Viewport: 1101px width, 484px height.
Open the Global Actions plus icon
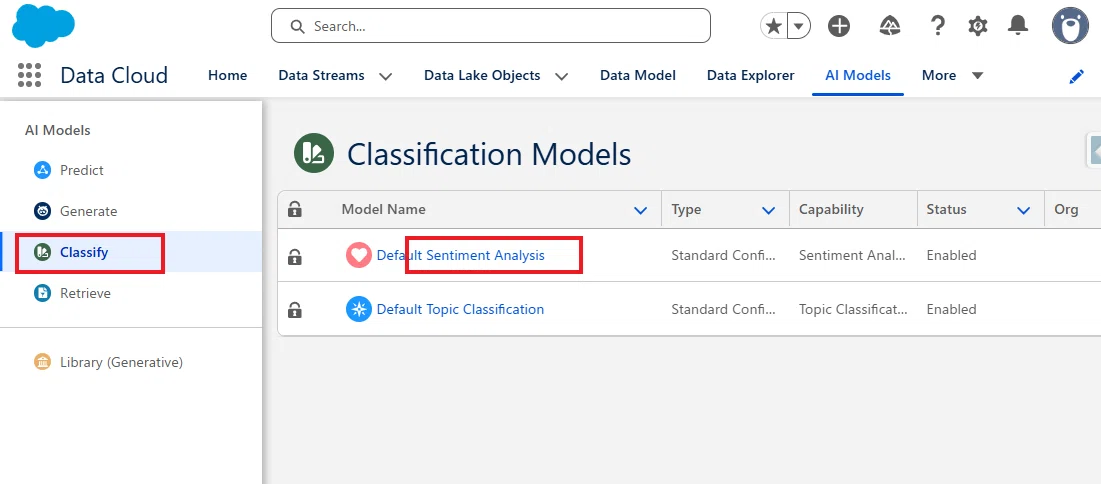click(x=839, y=27)
